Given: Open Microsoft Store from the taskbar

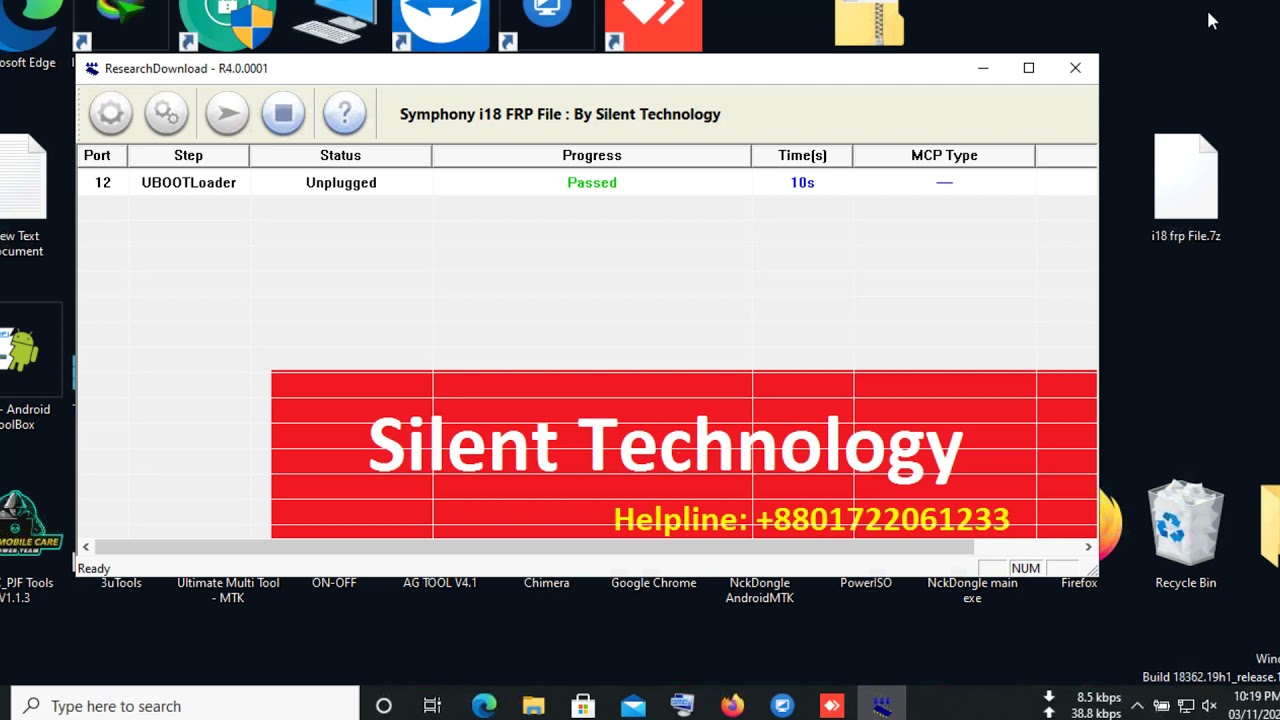Looking at the screenshot, I should point(583,706).
